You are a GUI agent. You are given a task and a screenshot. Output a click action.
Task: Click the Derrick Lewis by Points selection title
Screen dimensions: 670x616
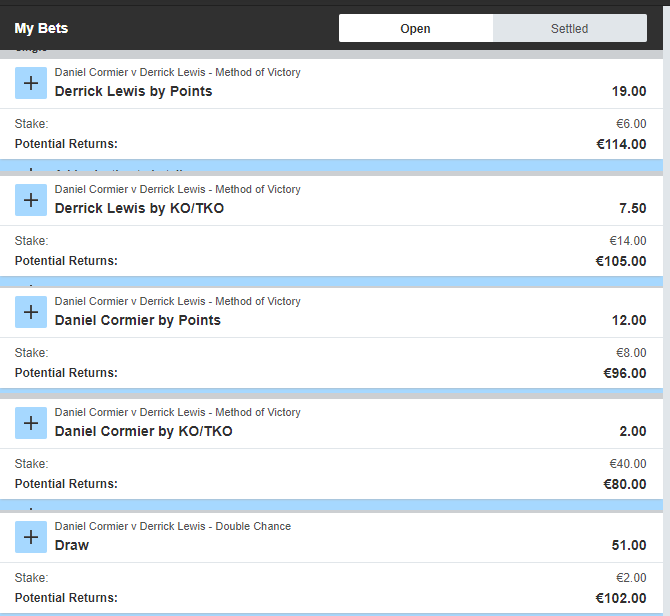tap(133, 91)
